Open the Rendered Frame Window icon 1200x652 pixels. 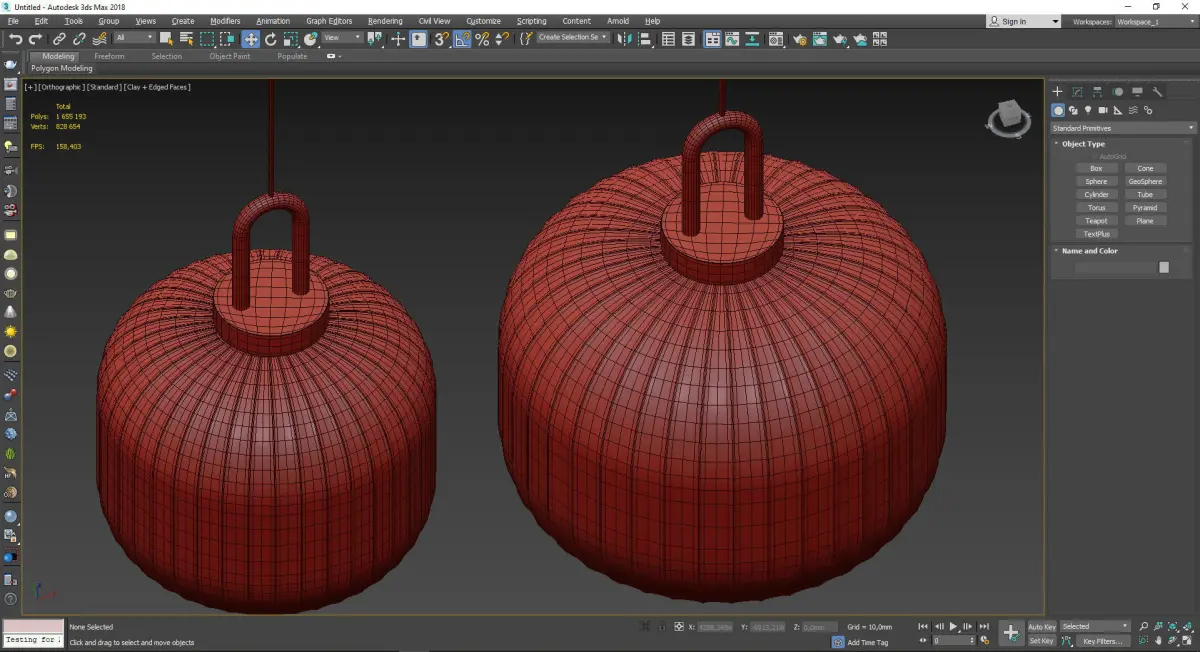(x=820, y=39)
